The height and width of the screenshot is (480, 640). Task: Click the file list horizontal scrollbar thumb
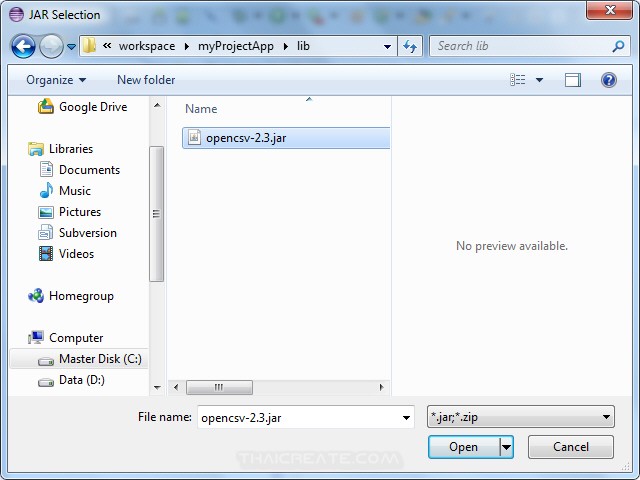[219, 387]
